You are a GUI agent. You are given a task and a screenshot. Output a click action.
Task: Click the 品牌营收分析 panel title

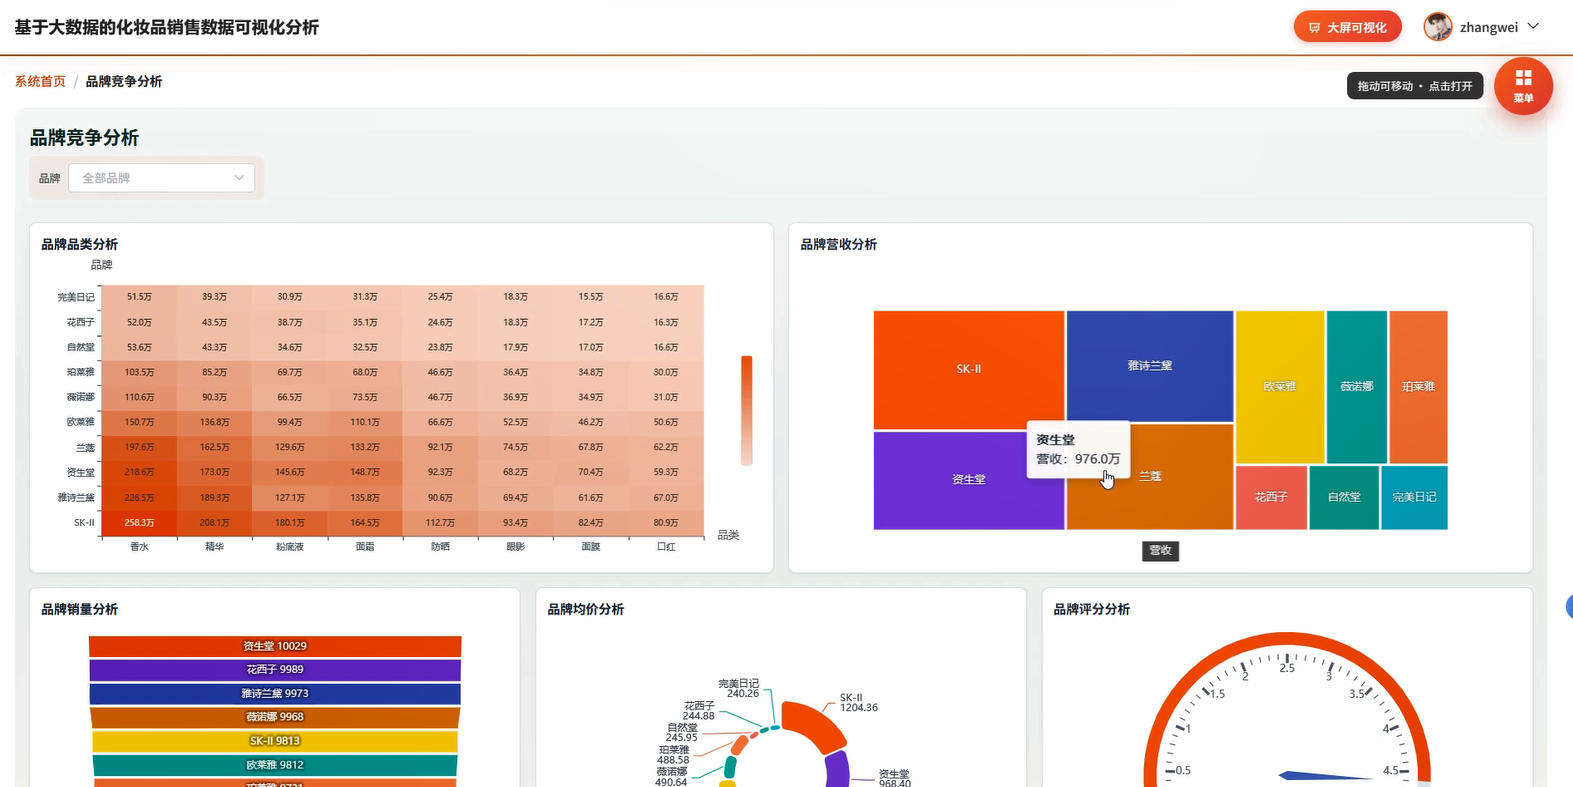coord(838,245)
